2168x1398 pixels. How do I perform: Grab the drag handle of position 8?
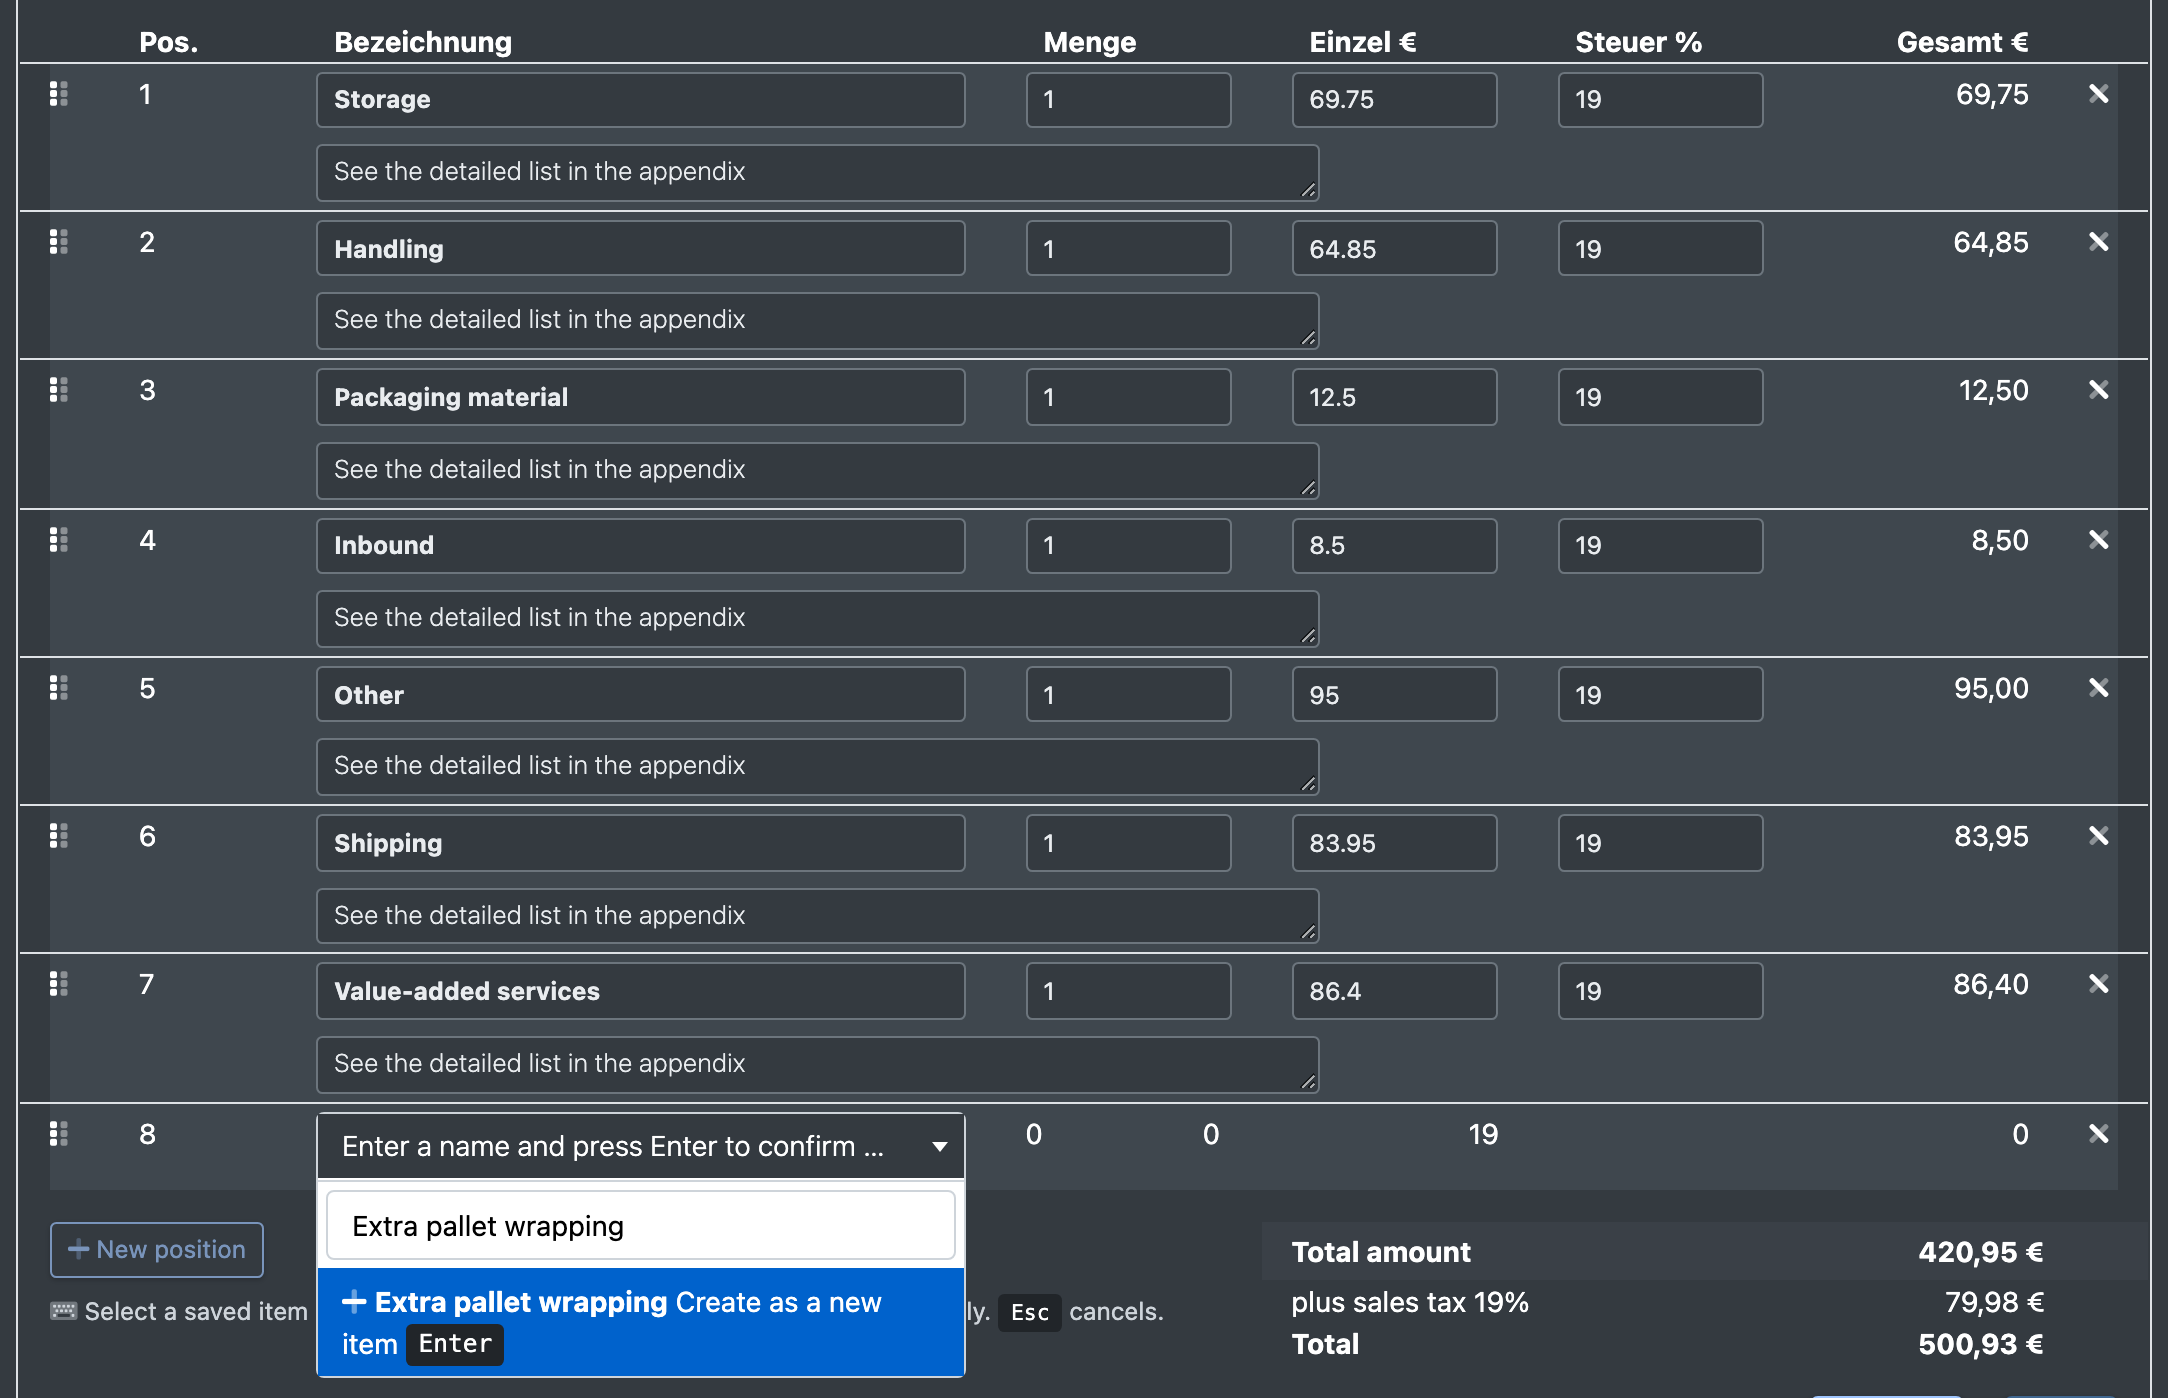point(59,1134)
